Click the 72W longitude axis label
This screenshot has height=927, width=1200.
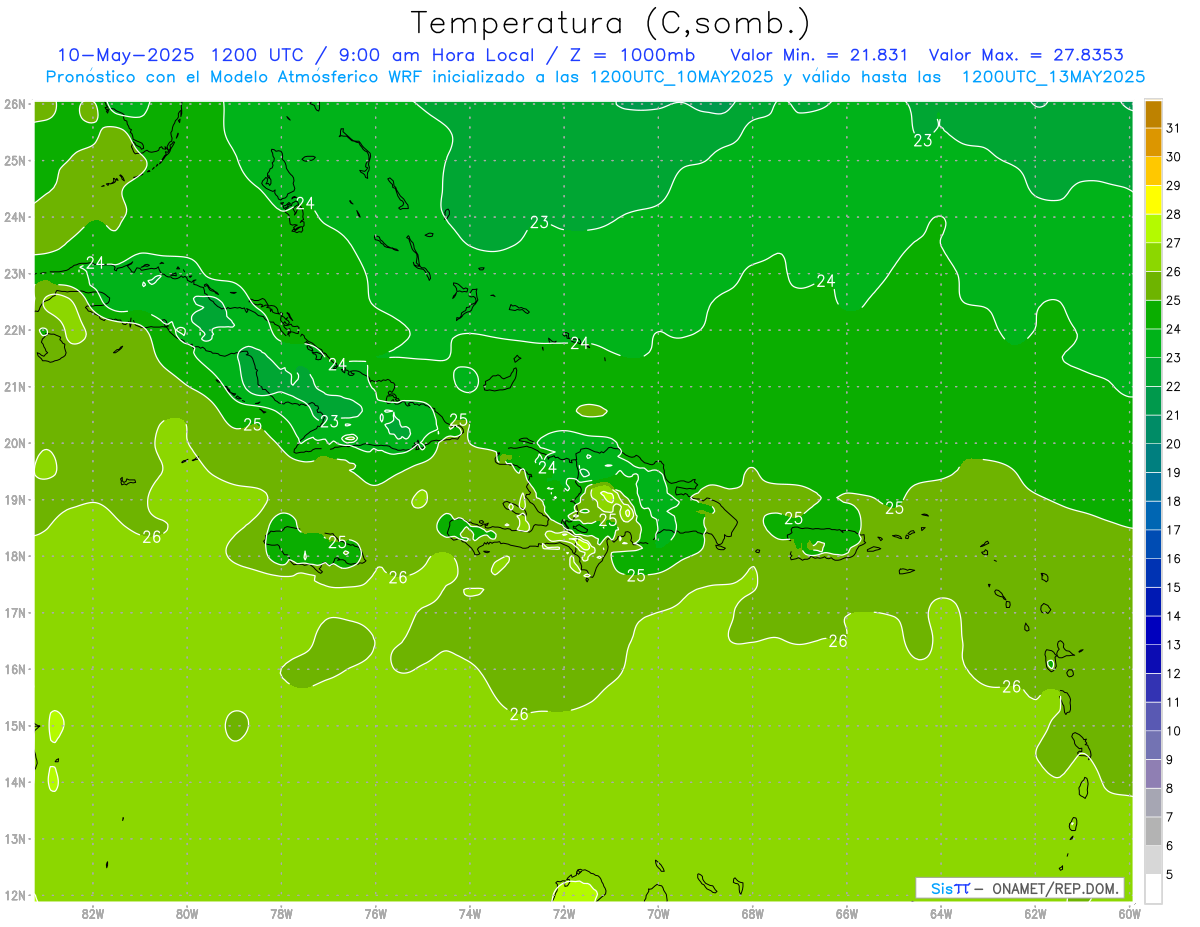coord(564,913)
